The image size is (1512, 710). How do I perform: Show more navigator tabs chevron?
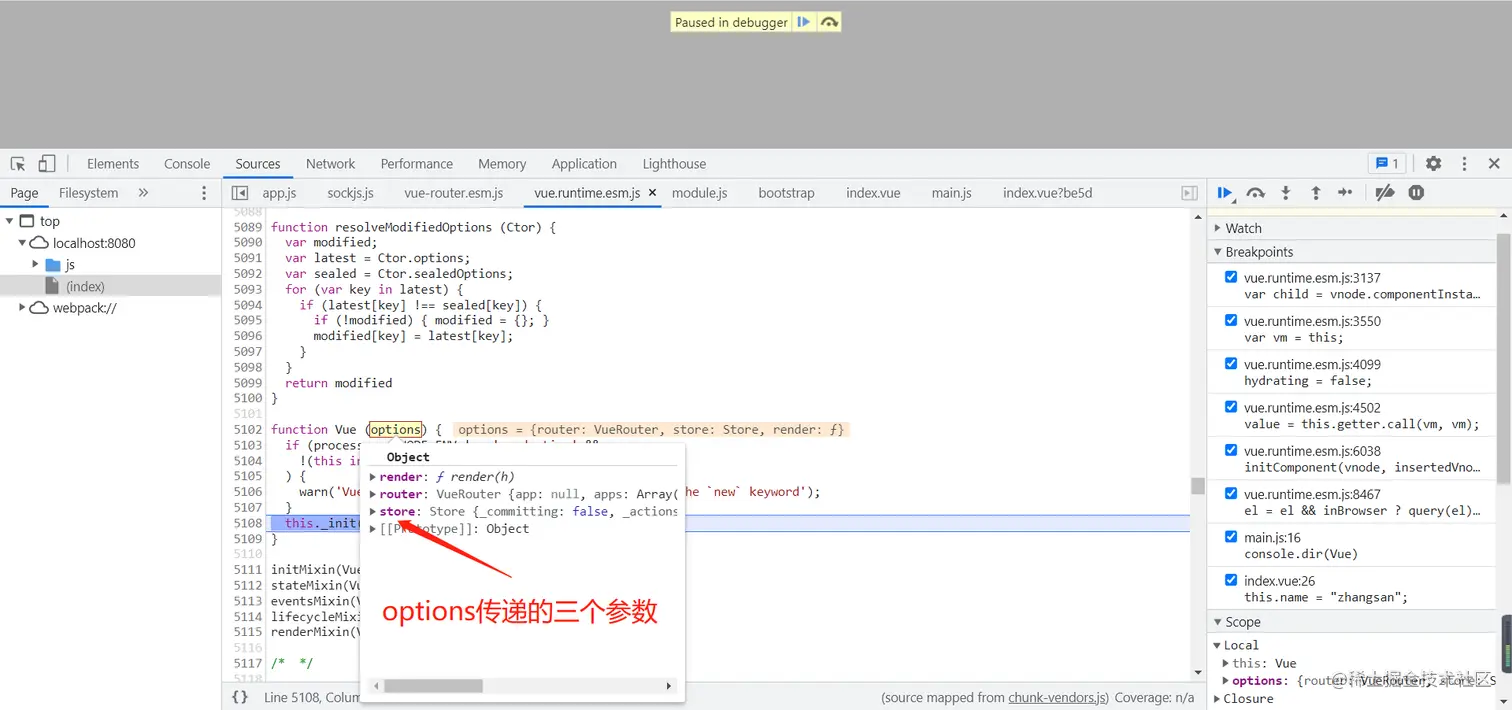click(143, 193)
